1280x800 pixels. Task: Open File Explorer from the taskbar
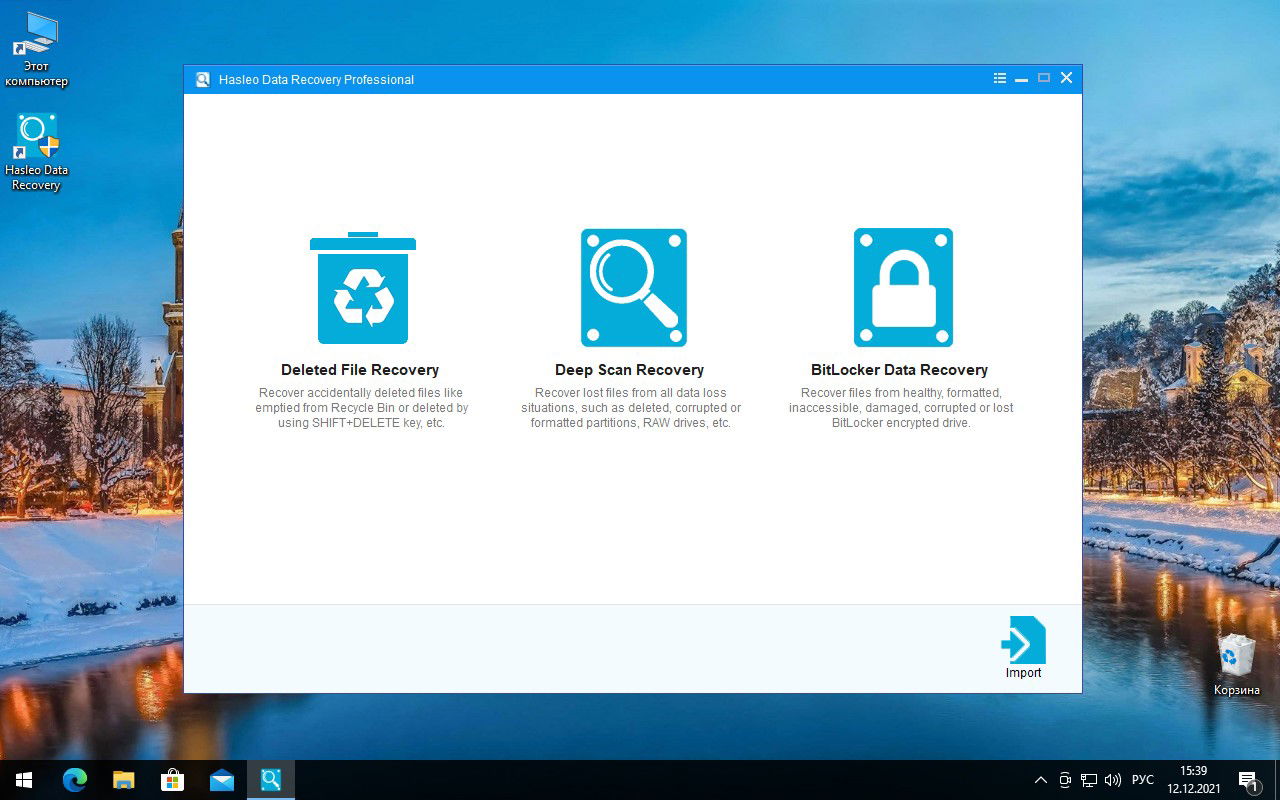click(123, 780)
